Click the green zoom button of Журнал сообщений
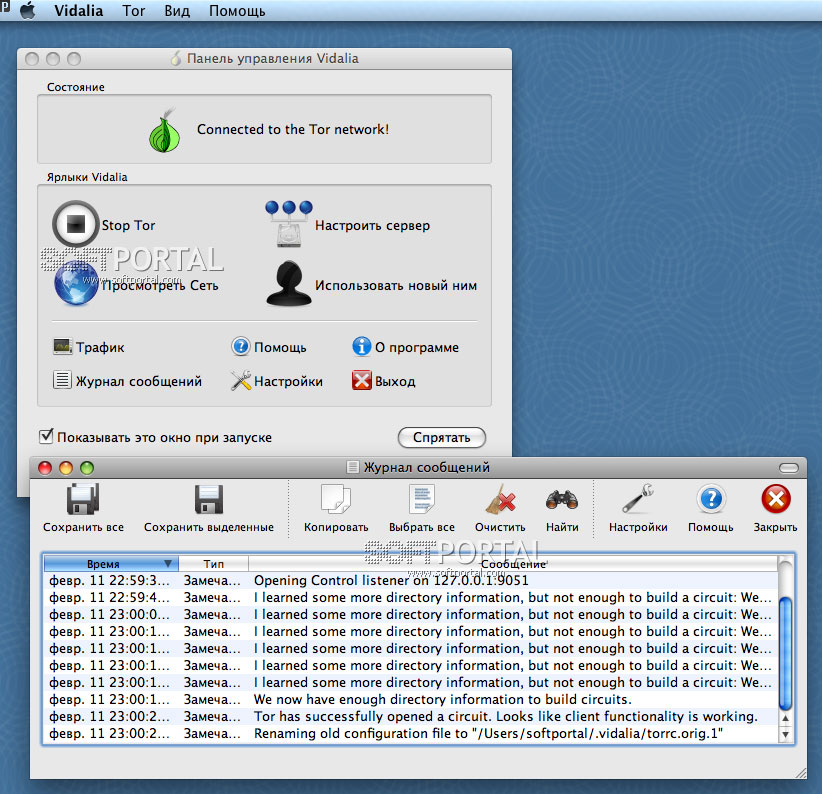The height and width of the screenshot is (794, 822). (87, 467)
